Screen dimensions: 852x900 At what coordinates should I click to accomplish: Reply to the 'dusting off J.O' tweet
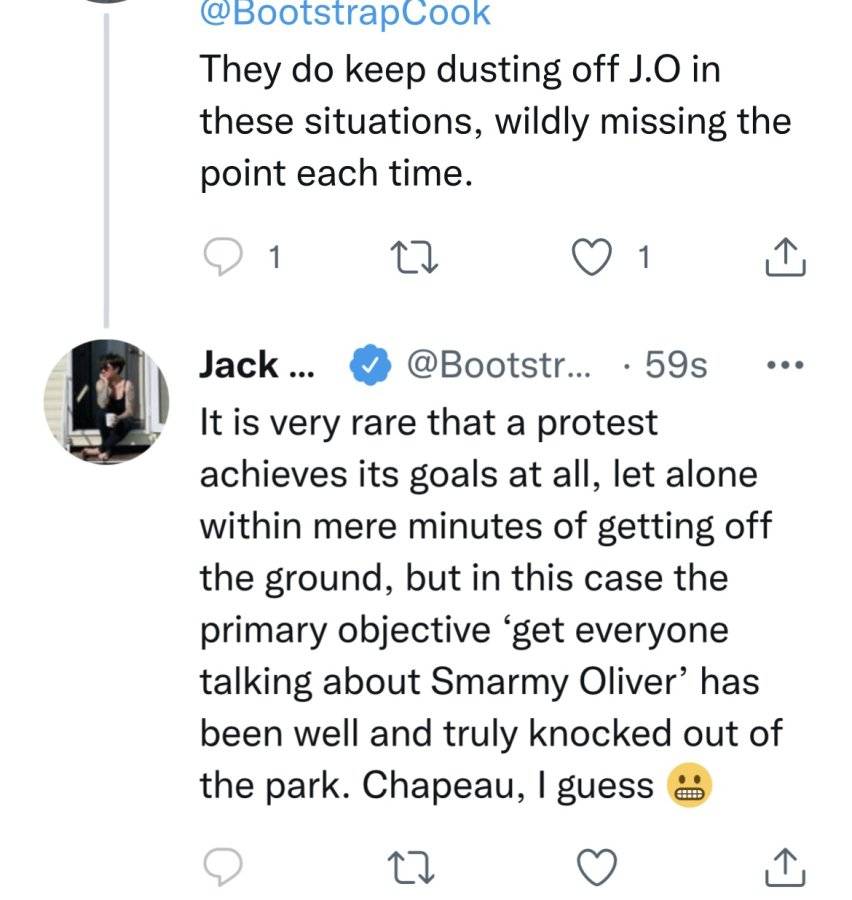coord(223,257)
